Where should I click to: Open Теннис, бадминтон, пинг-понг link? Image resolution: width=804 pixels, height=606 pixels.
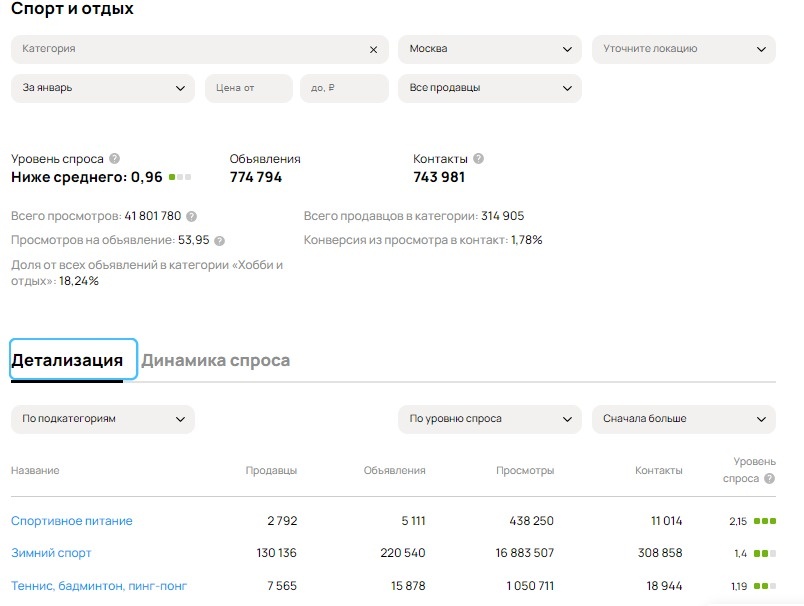tap(99, 586)
